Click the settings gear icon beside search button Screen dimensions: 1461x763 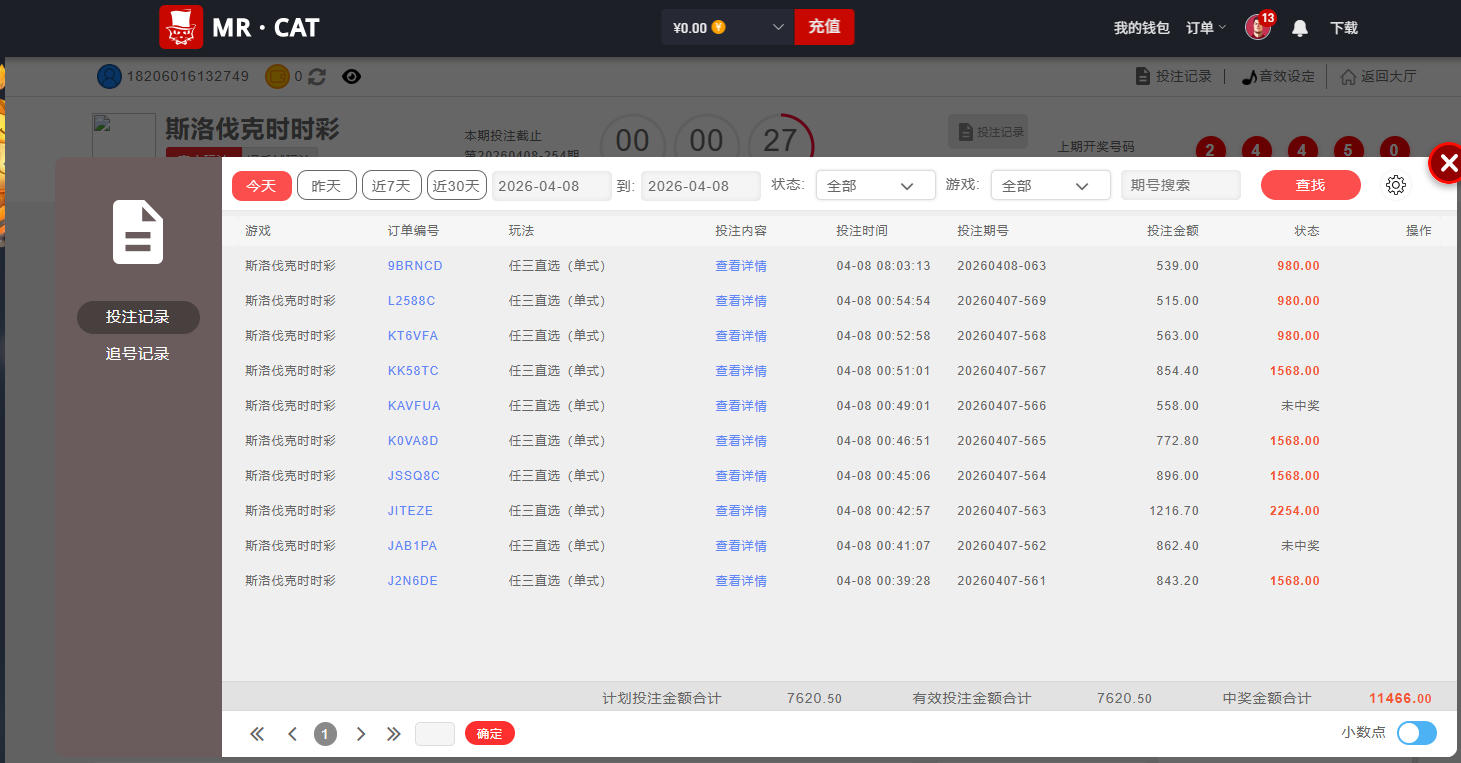(x=1396, y=185)
